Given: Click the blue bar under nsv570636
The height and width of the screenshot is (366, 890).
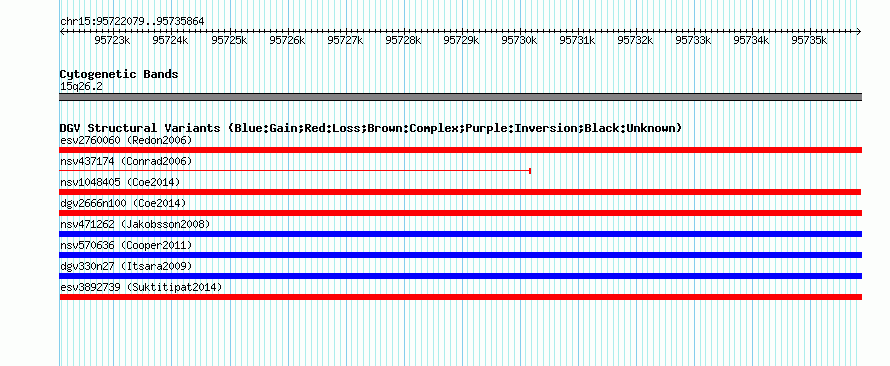Looking at the screenshot, I should coord(460,255).
